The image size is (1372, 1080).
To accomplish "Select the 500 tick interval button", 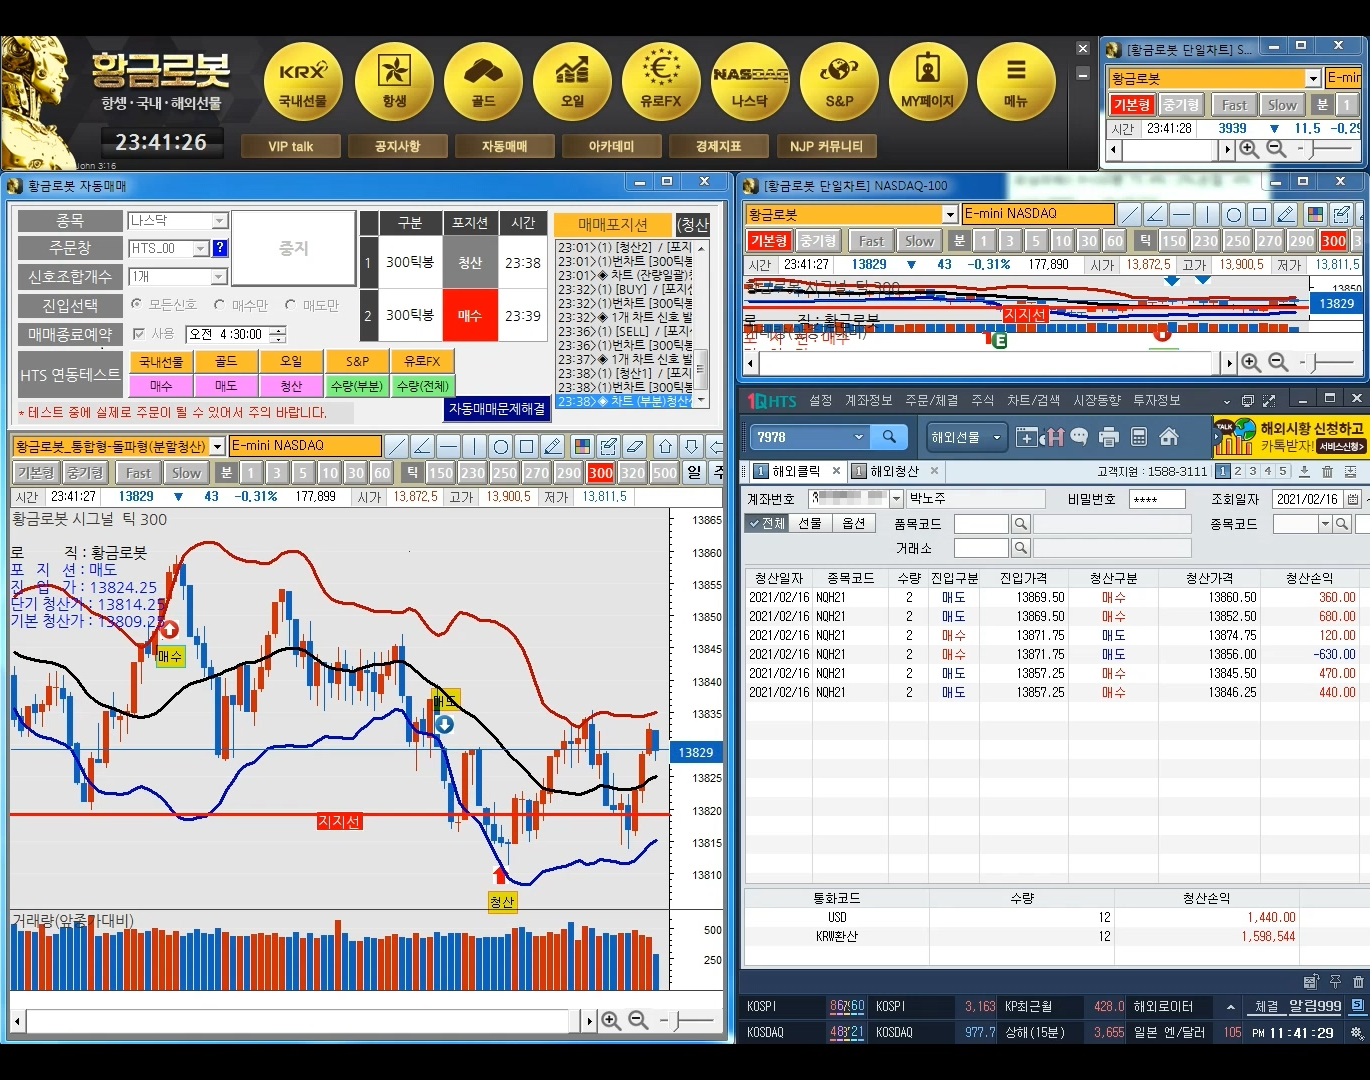I will [x=664, y=473].
